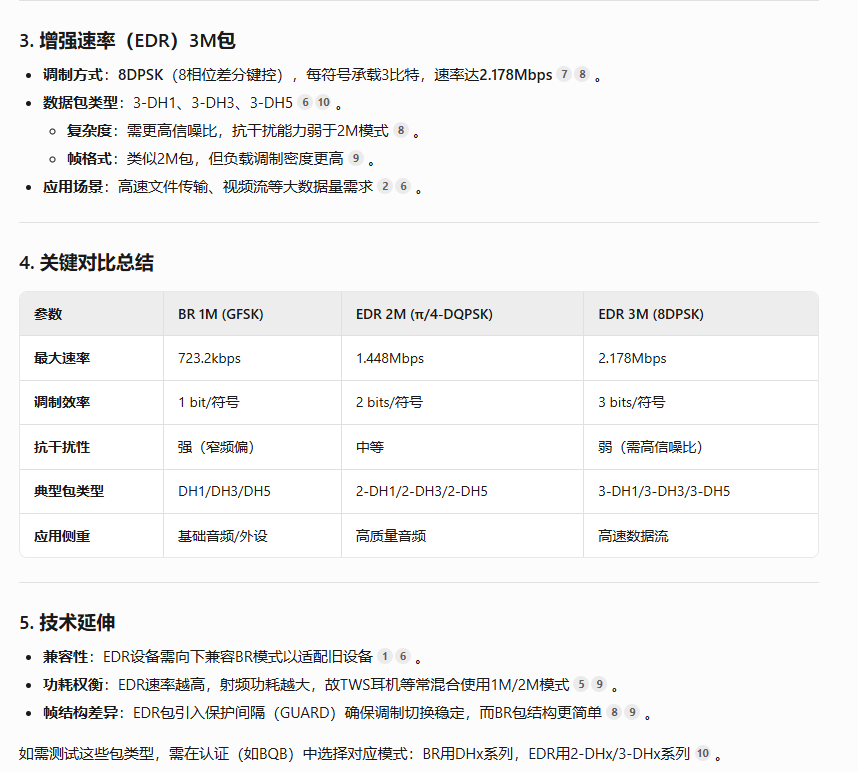This screenshot has width=858, height=772.
Task: Select the heading 4. 关键对比总结
Action: point(86,263)
